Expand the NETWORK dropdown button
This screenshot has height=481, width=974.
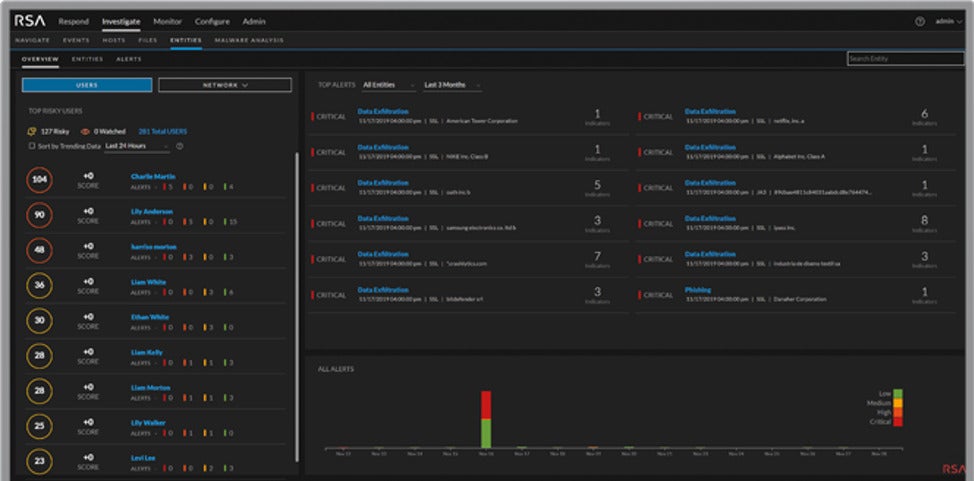pyautogui.click(x=225, y=85)
